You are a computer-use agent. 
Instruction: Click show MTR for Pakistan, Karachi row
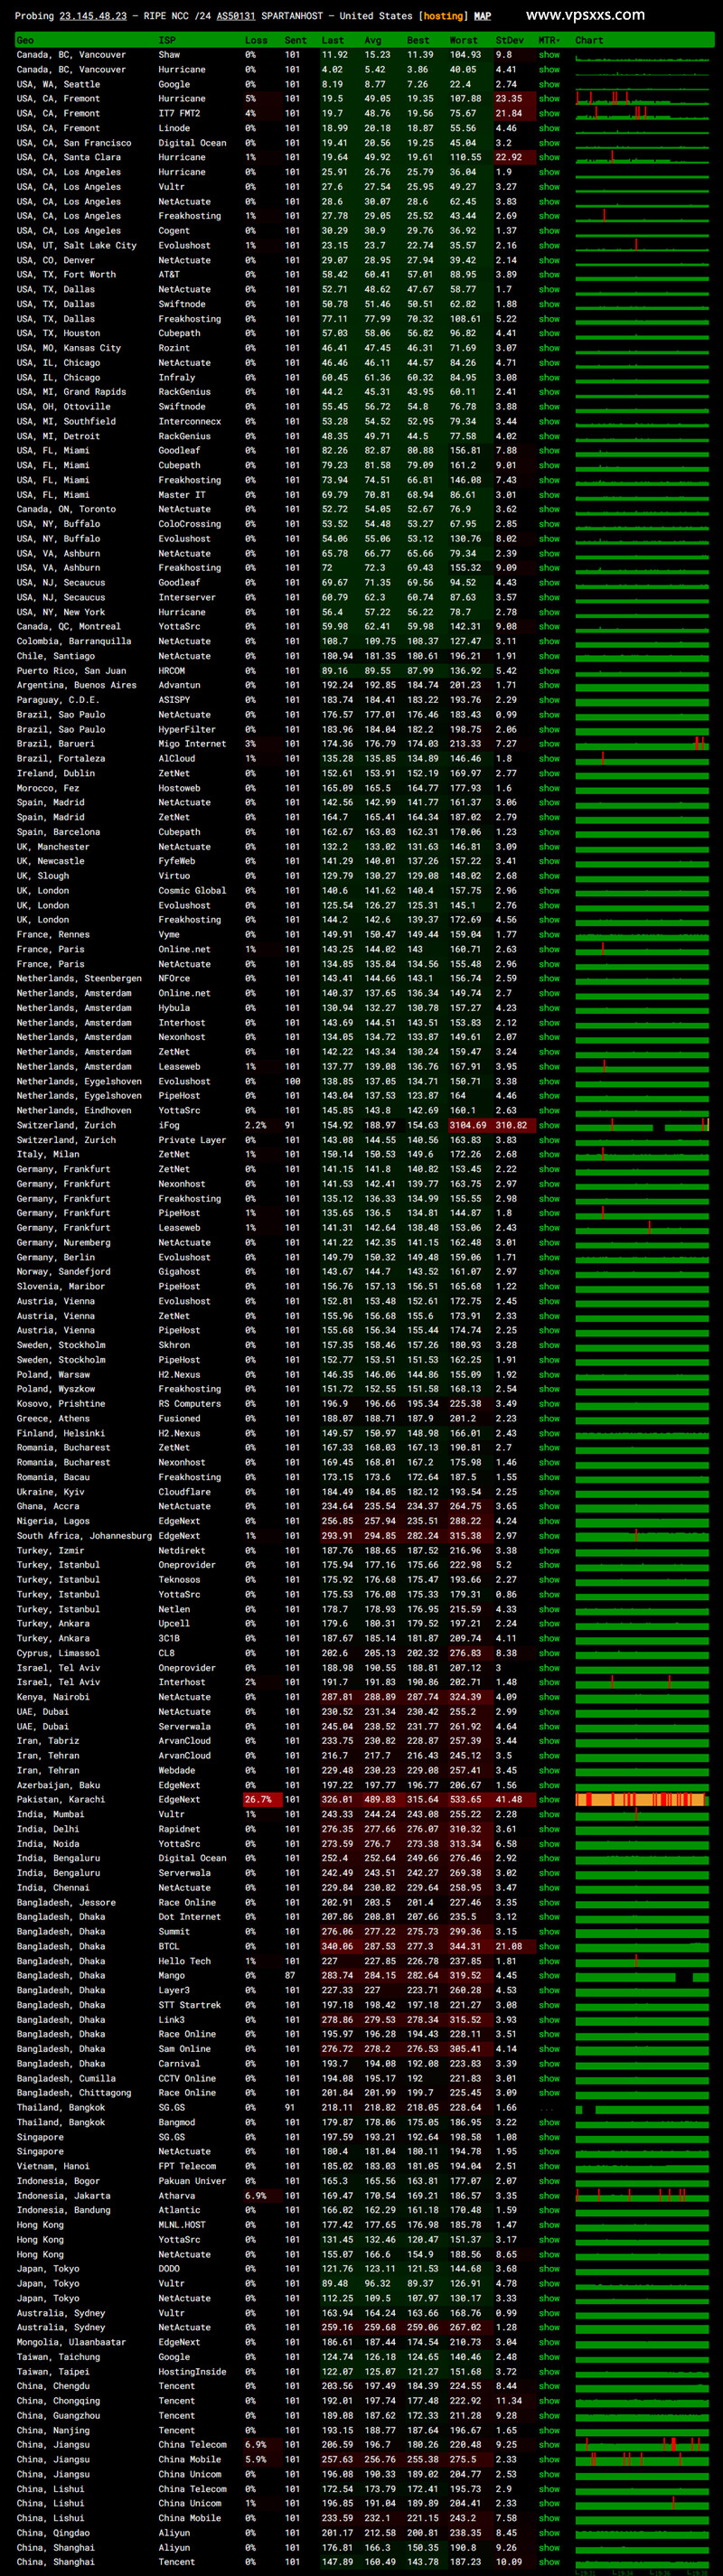click(549, 1799)
